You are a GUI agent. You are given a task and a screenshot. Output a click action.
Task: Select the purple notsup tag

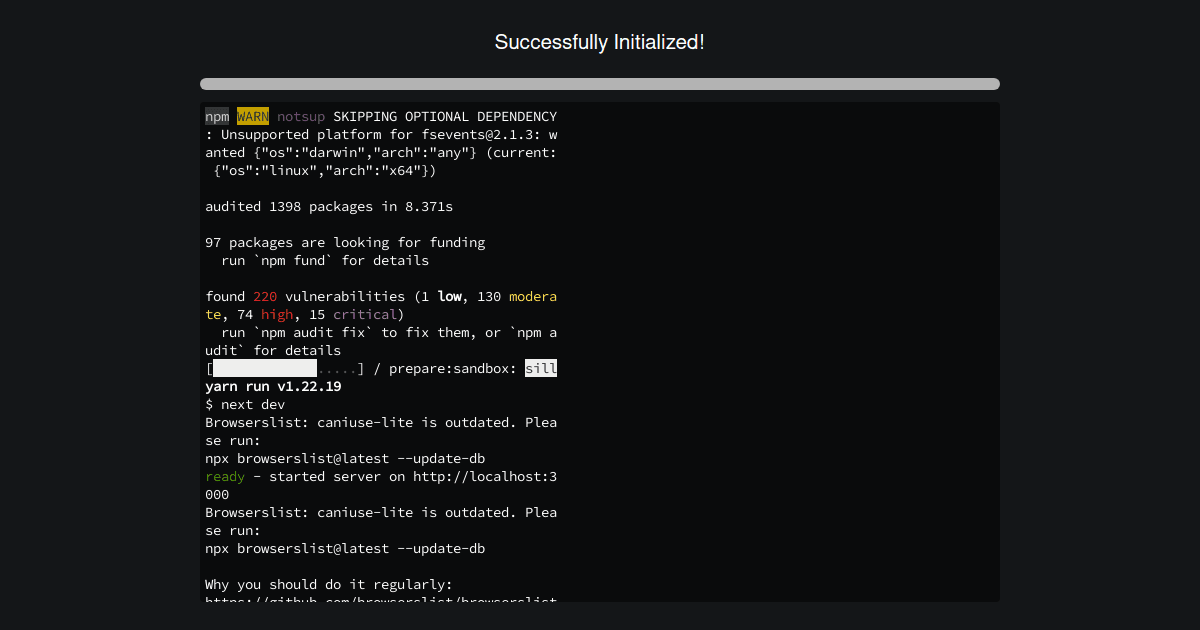click(x=301, y=116)
